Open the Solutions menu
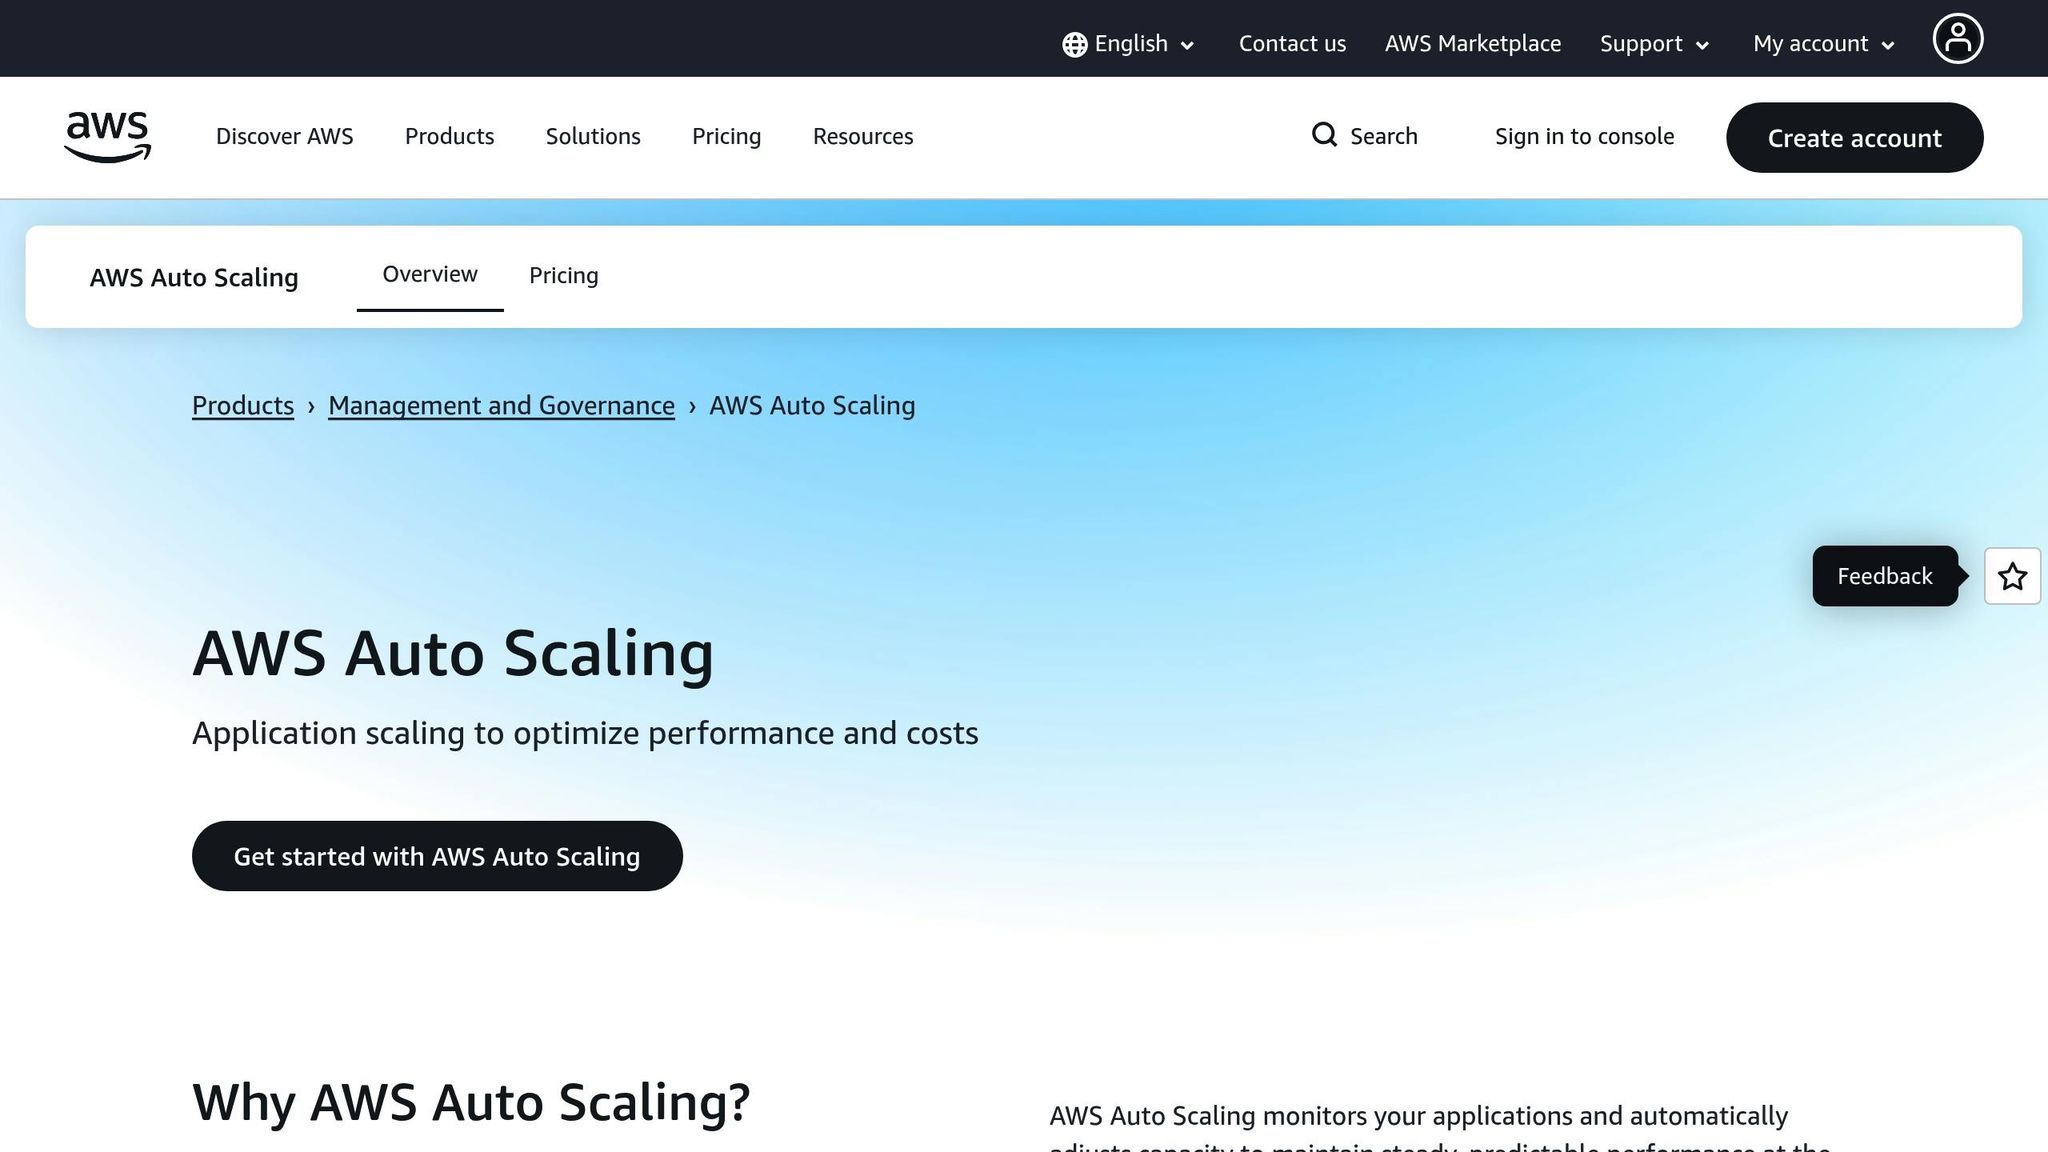The width and height of the screenshot is (2048, 1152). [592, 136]
